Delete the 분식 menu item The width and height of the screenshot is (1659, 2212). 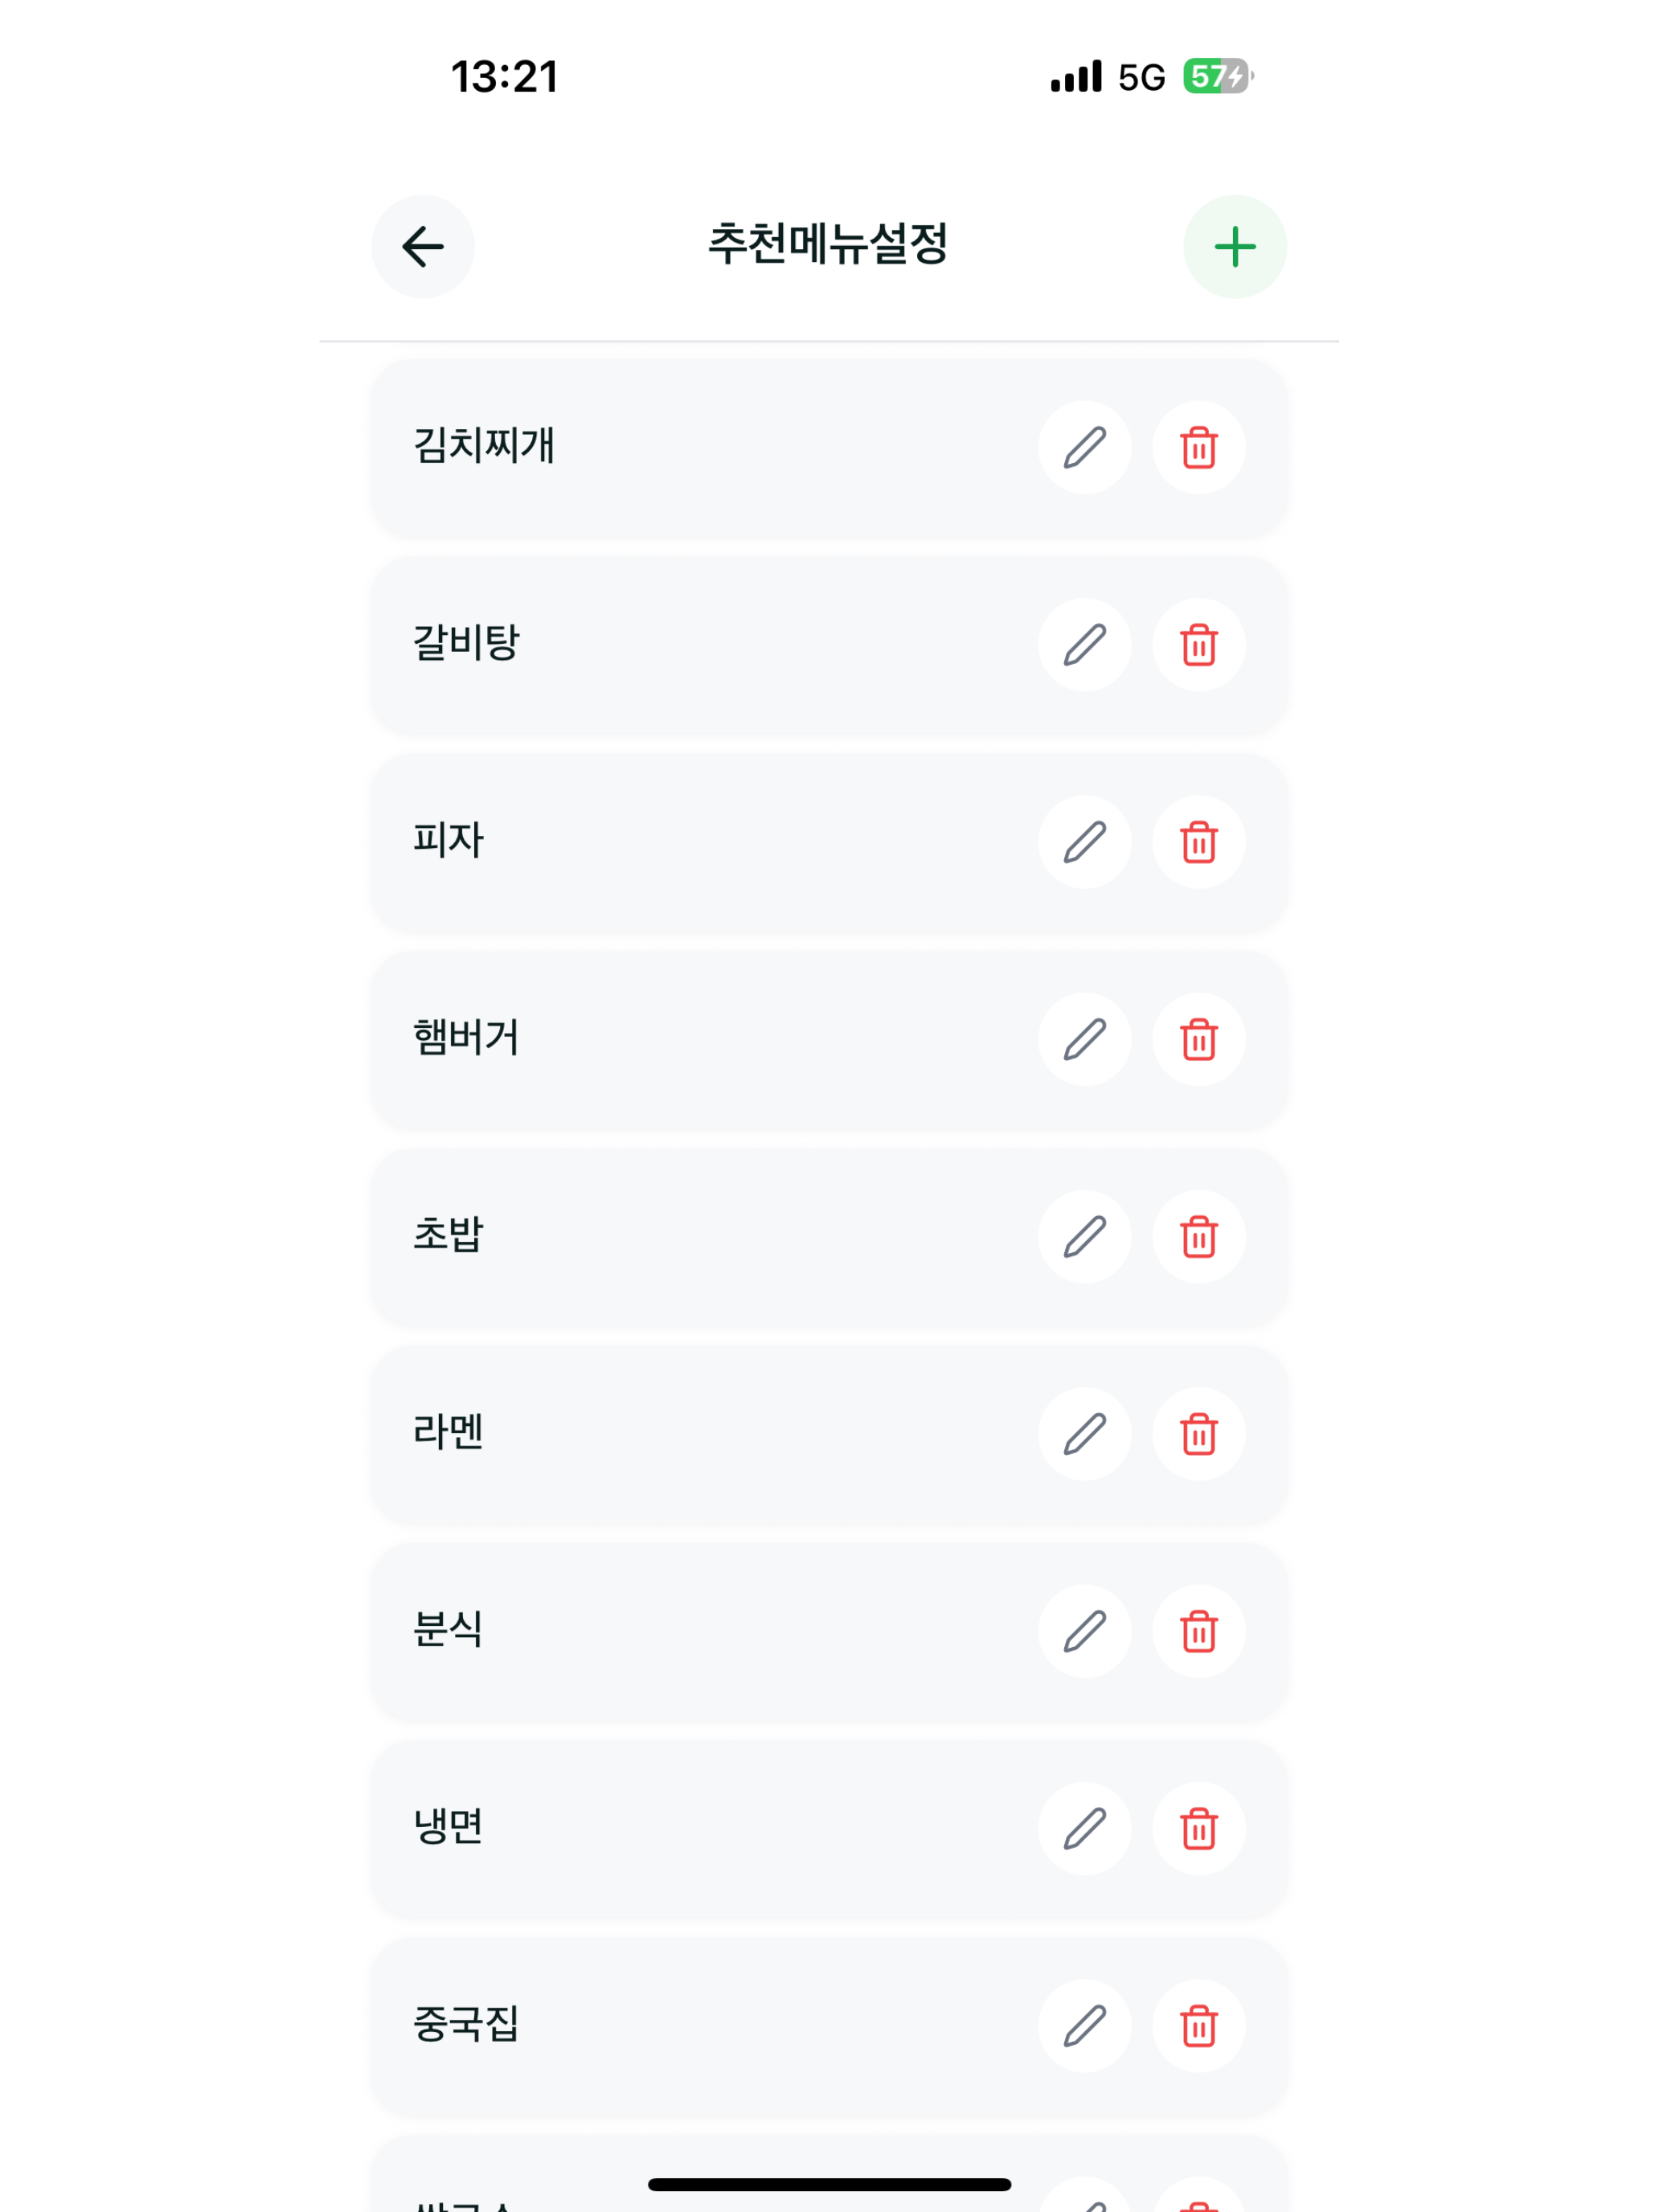pos(1199,1632)
